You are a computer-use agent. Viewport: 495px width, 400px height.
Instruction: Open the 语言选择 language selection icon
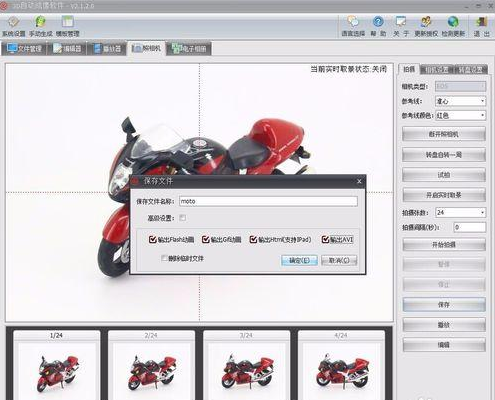point(353,26)
